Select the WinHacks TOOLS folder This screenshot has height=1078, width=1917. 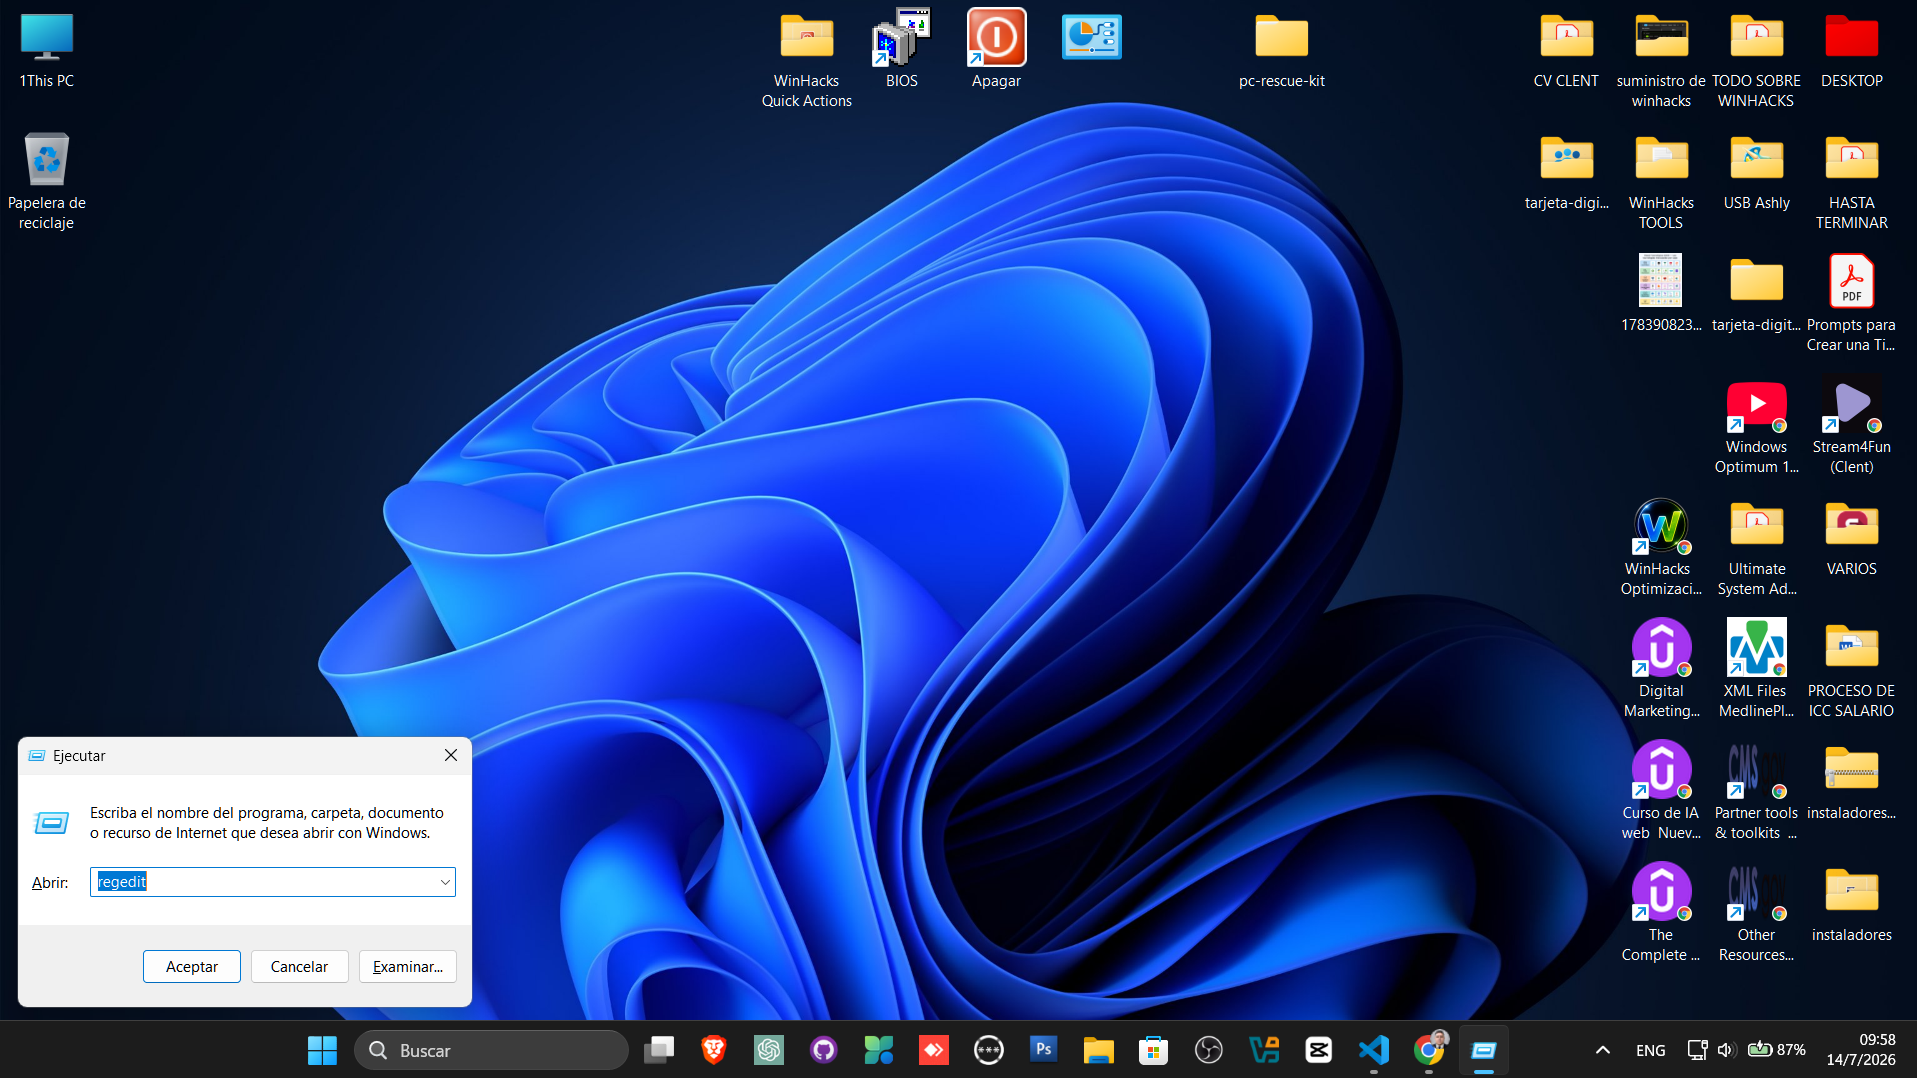1661,182
